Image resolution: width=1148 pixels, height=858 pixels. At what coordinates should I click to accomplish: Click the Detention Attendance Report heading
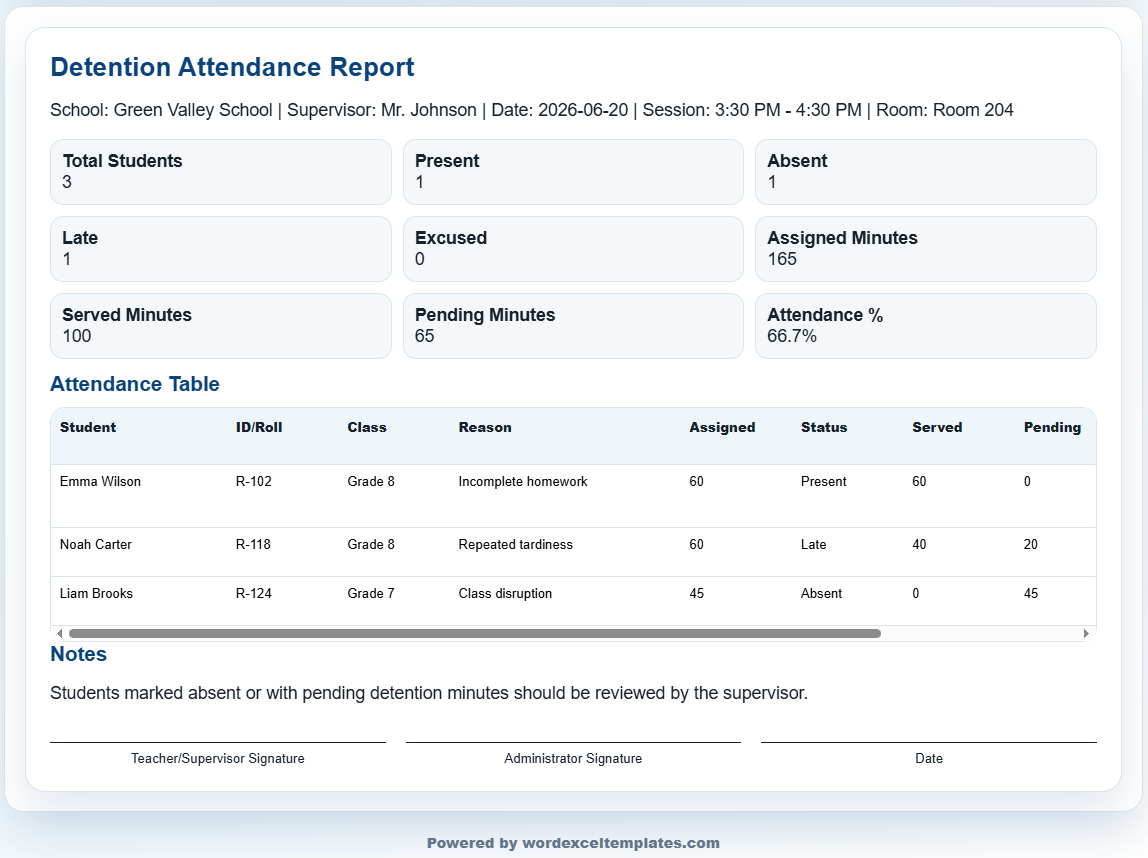click(x=232, y=67)
